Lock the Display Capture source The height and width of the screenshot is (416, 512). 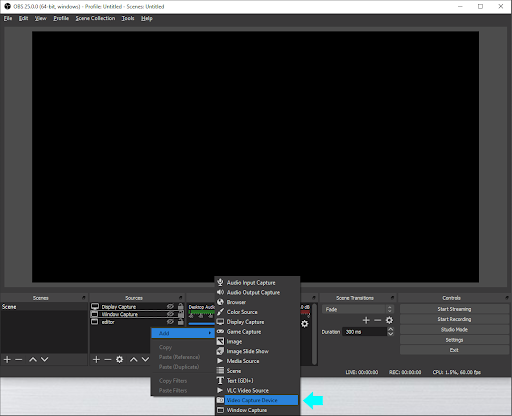coord(180,306)
